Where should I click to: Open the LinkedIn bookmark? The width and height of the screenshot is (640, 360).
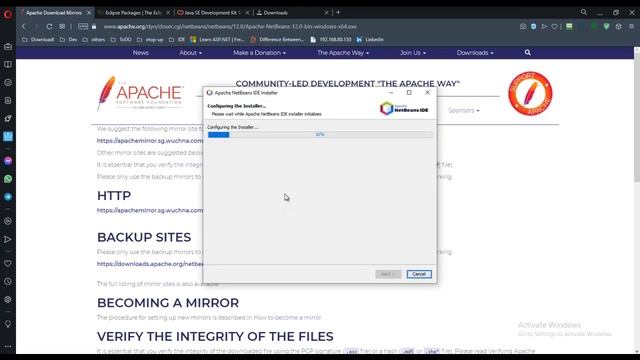(x=370, y=40)
